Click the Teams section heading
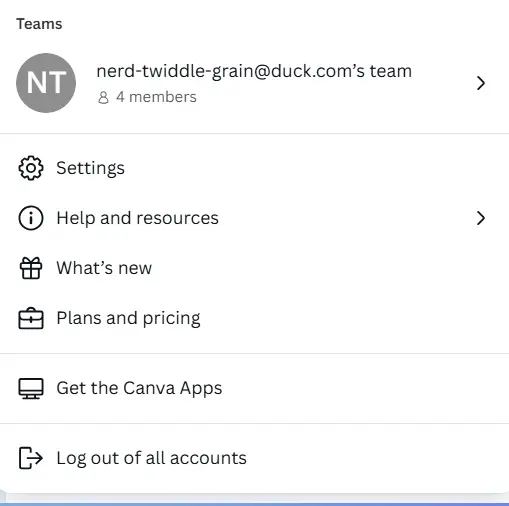This screenshot has width=509, height=506. click(x=39, y=24)
